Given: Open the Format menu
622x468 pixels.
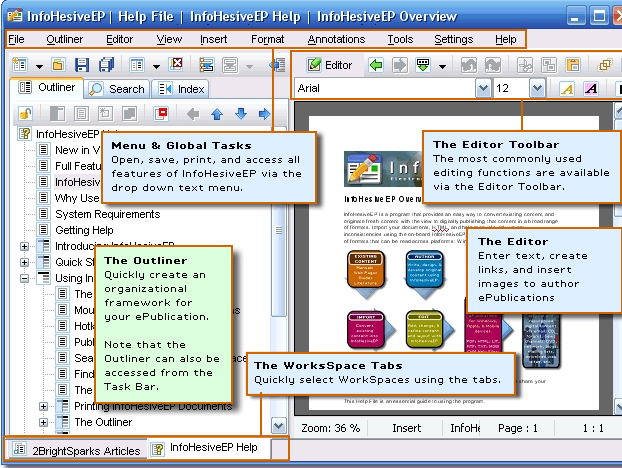Looking at the screenshot, I should (267, 39).
